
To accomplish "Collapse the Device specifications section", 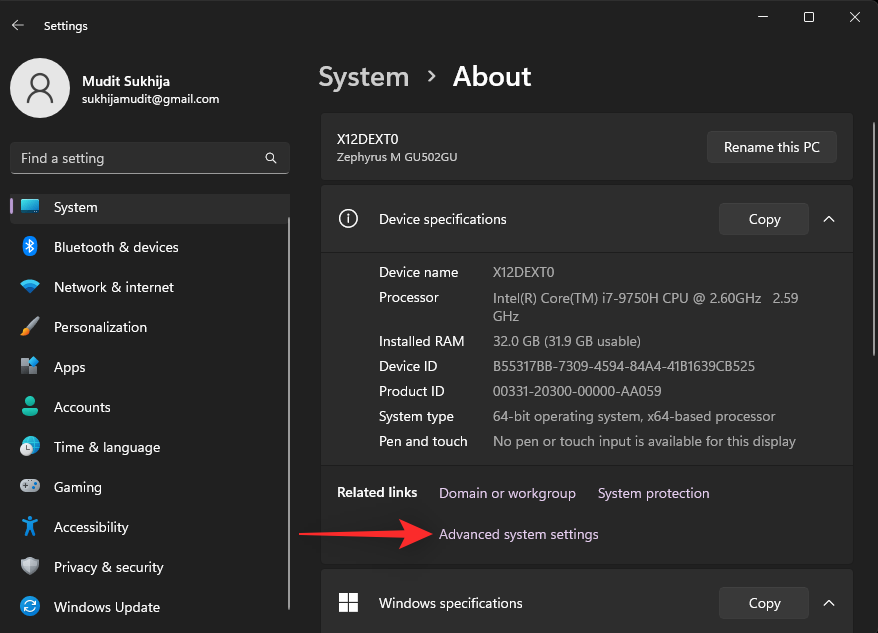I will tap(829, 219).
